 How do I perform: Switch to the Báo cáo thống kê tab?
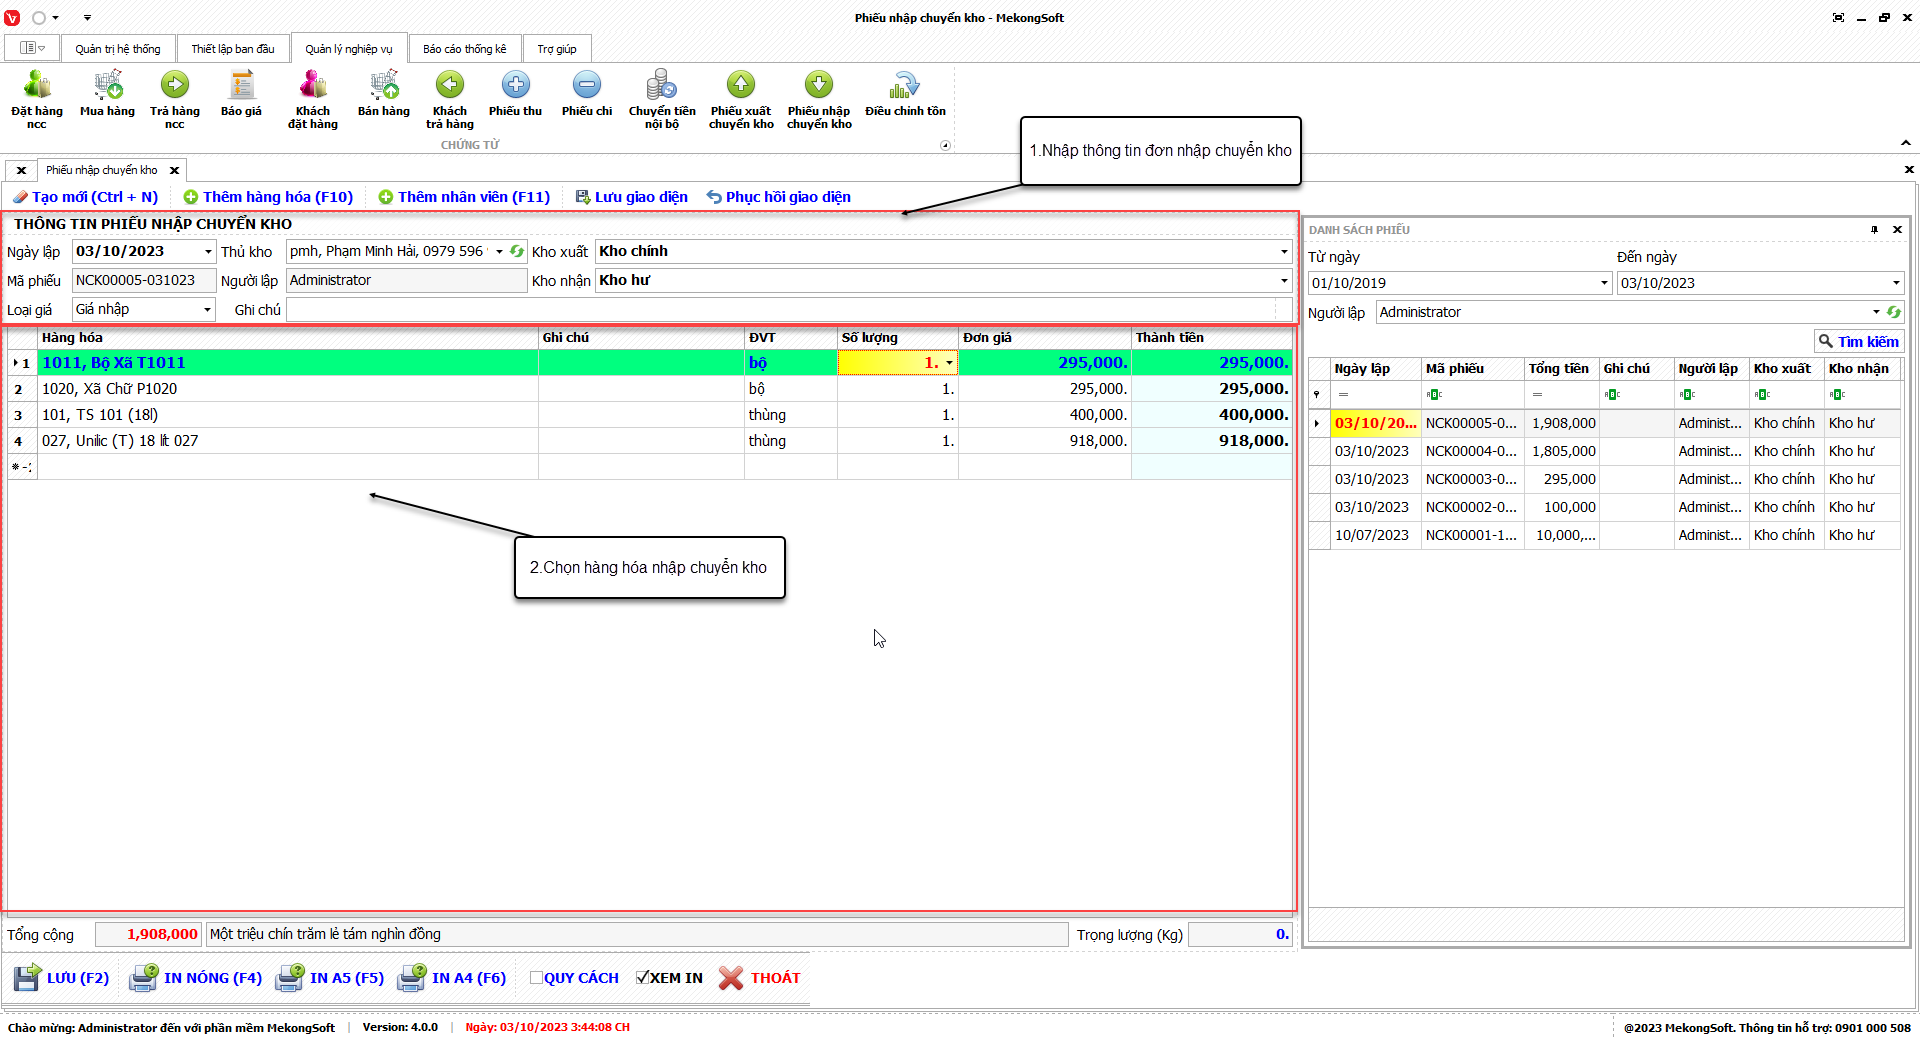coord(464,49)
